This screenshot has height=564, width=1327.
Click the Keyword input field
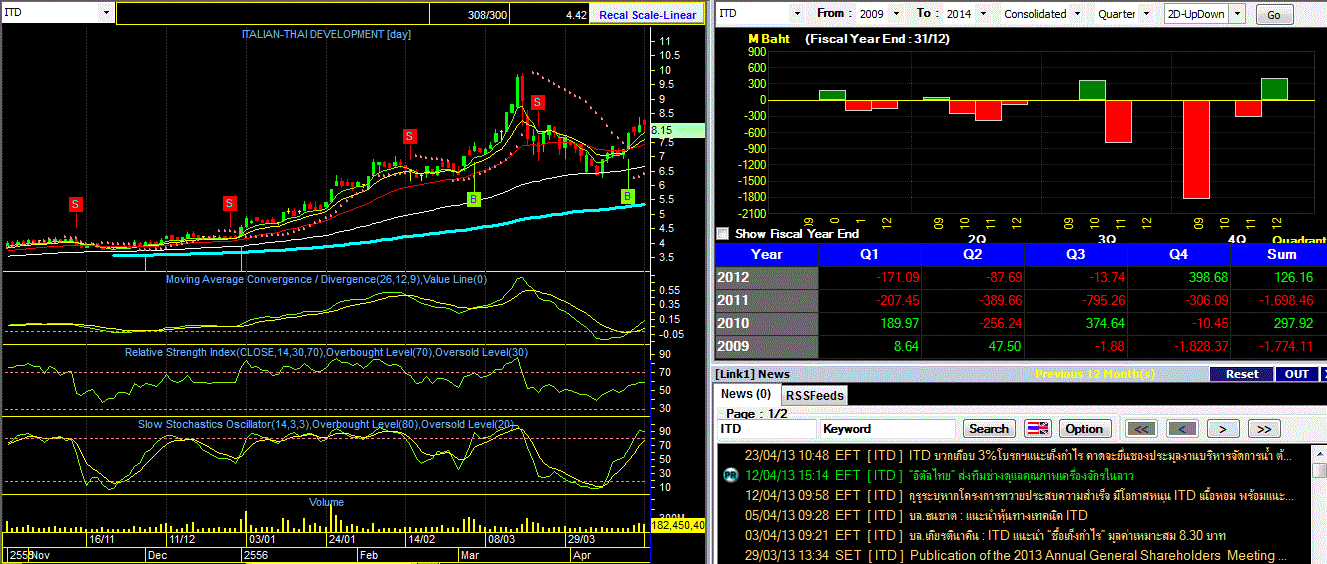click(887, 429)
